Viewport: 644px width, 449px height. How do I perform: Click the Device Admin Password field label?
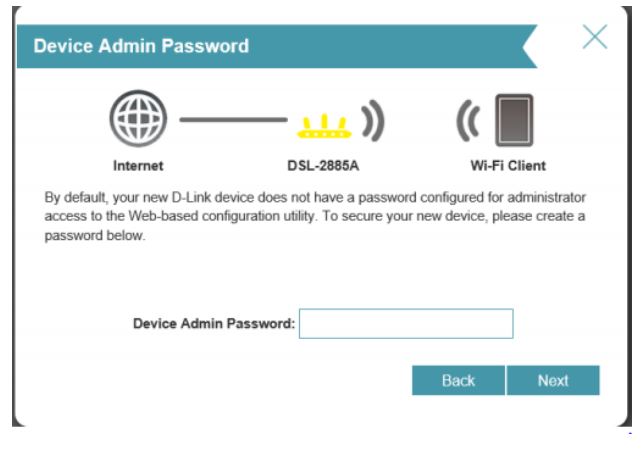click(x=214, y=324)
